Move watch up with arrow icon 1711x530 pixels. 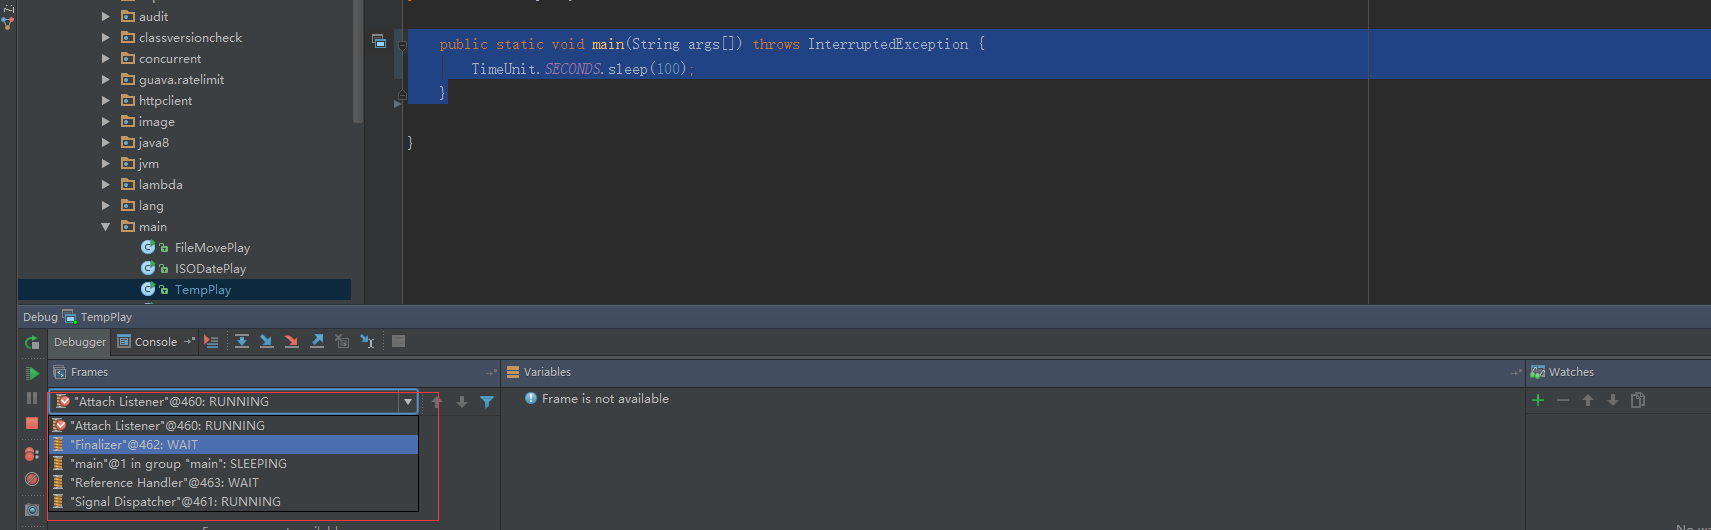tap(1588, 400)
